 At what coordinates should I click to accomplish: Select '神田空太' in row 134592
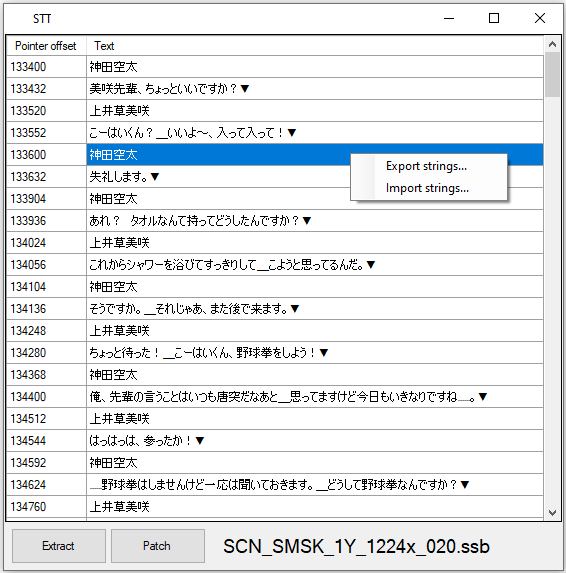click(x=113, y=463)
